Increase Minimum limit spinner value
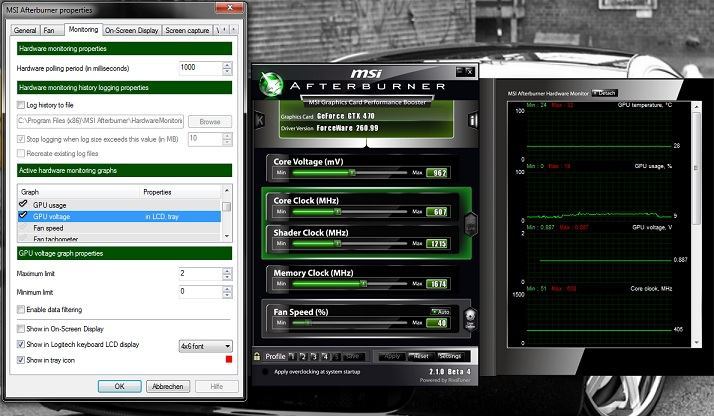 (x=227, y=289)
